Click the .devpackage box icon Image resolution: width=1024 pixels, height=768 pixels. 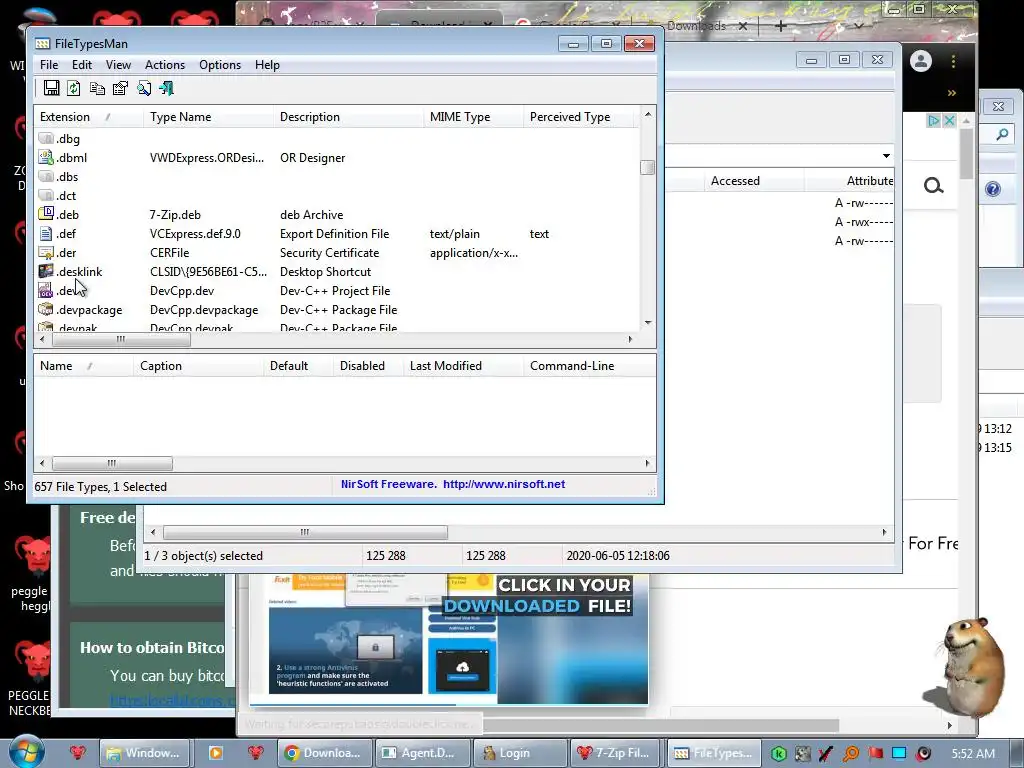click(46, 310)
